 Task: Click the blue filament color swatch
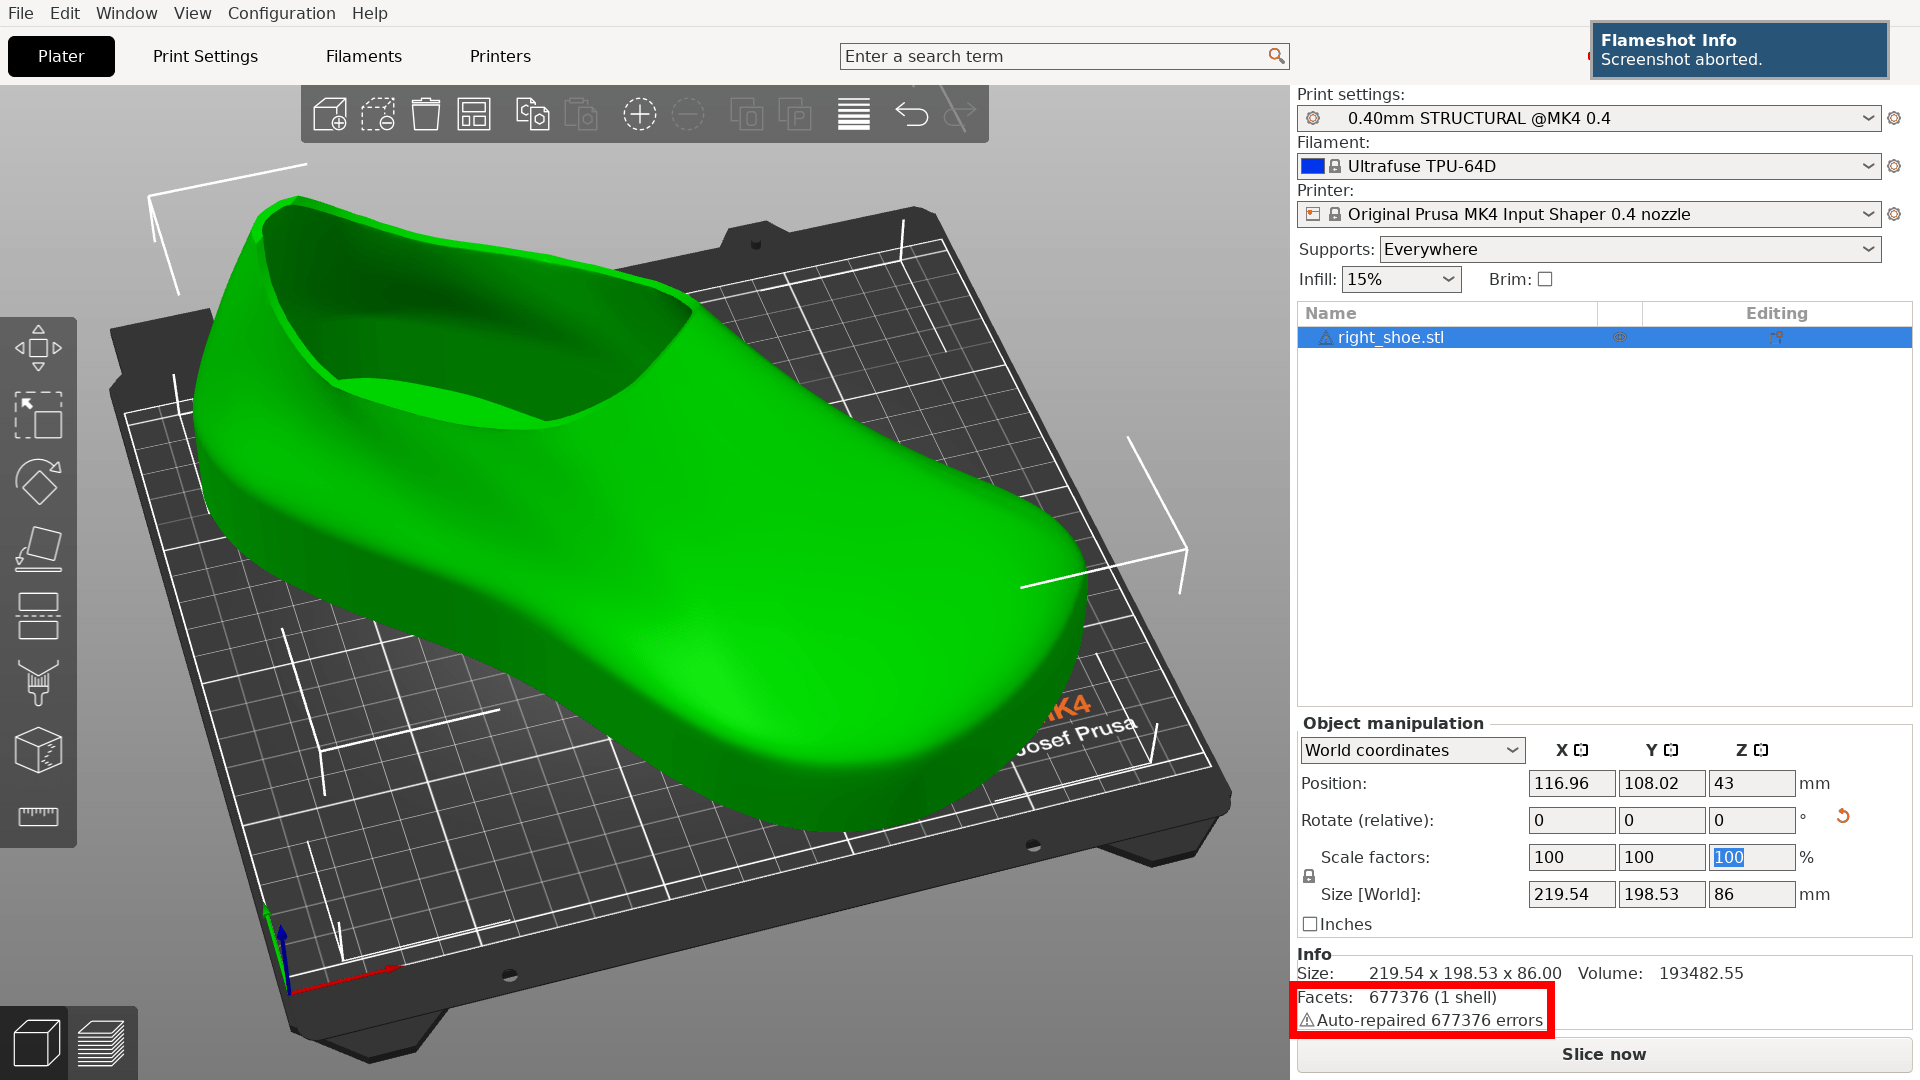point(1312,166)
